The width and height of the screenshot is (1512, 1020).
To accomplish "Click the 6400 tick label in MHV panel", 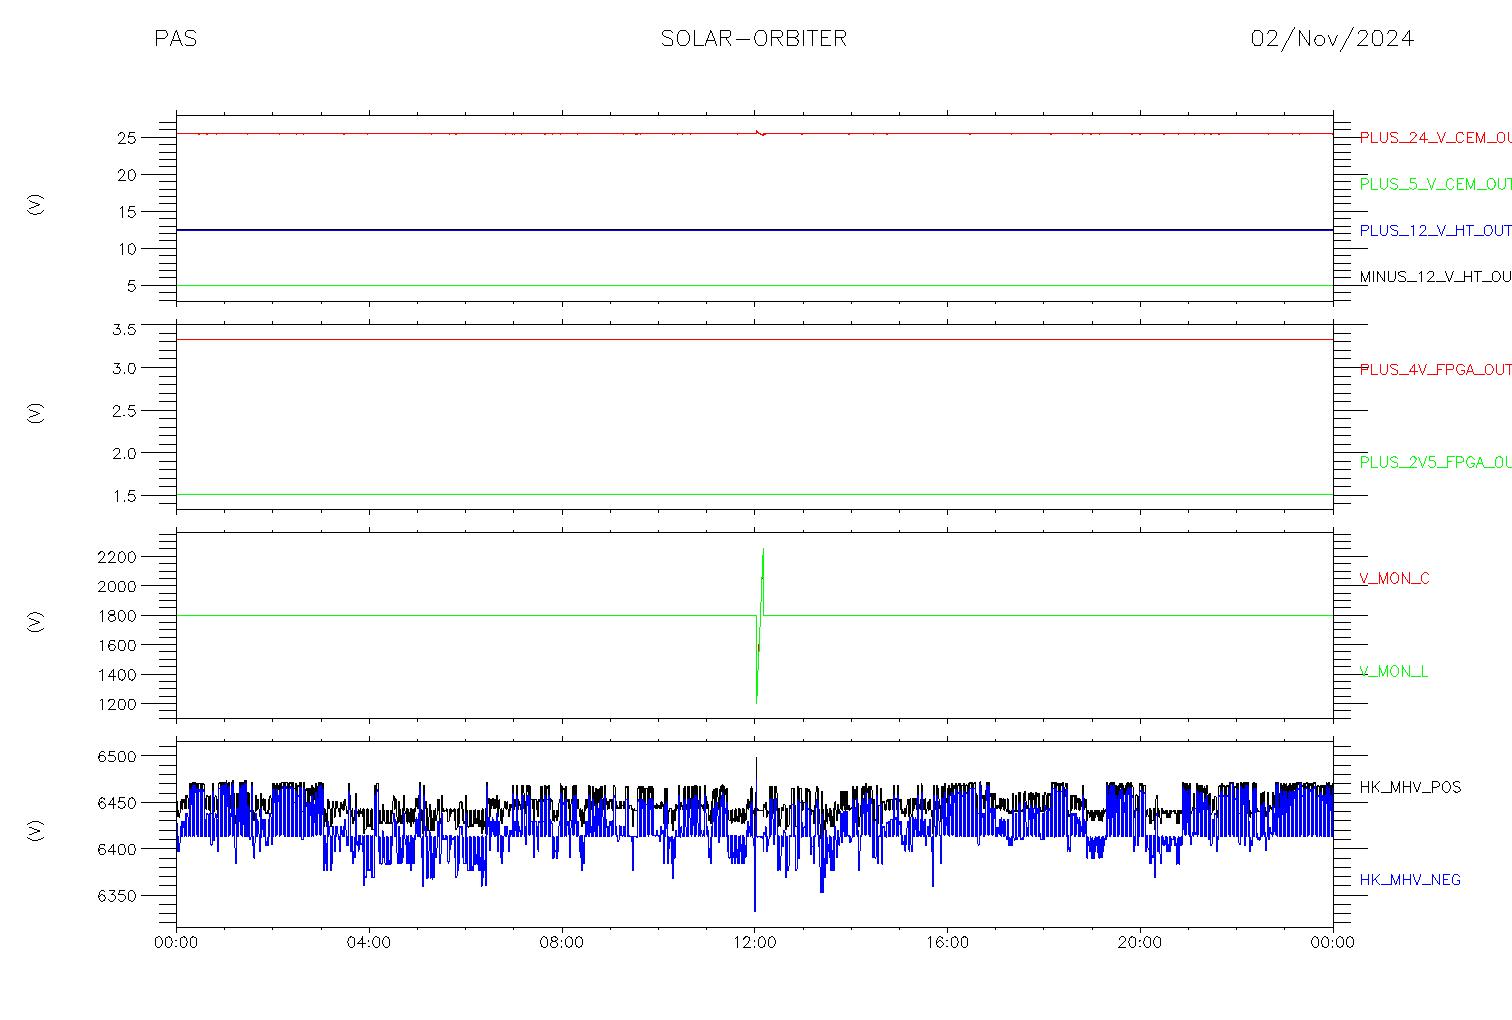I will click(x=117, y=850).
